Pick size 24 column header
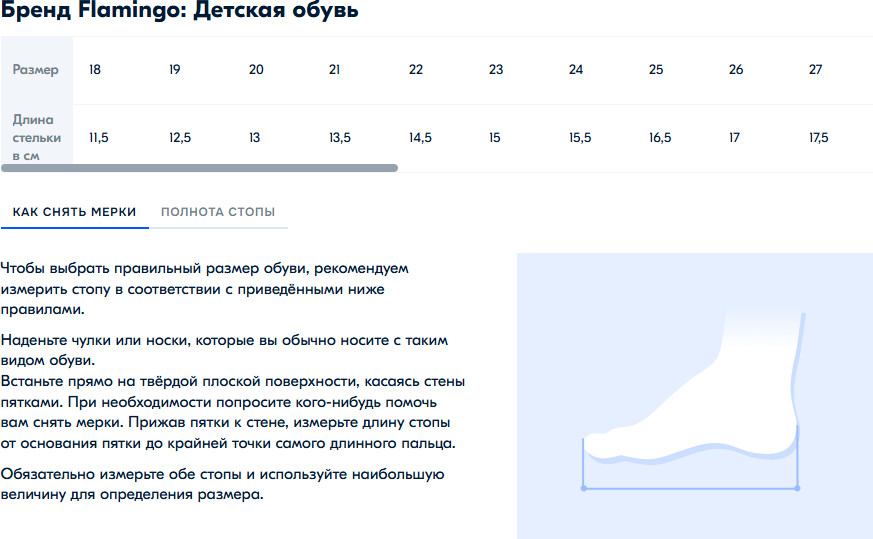Image resolution: width=873 pixels, height=539 pixels. (576, 70)
